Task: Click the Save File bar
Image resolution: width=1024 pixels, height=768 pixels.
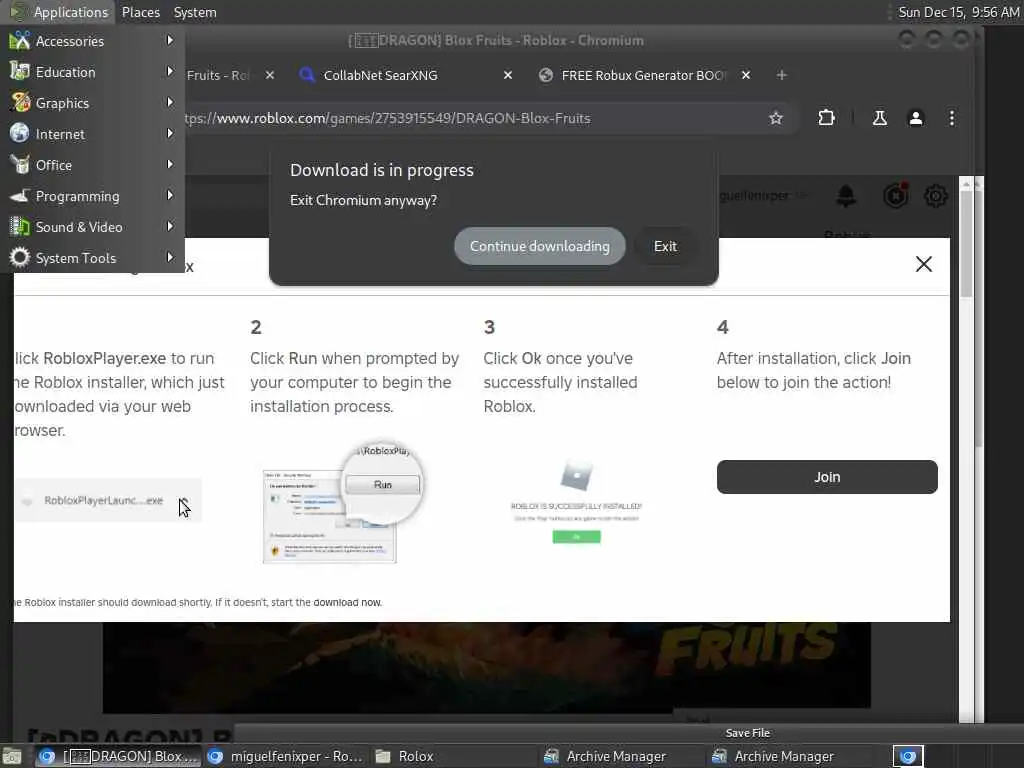Action: 747,733
